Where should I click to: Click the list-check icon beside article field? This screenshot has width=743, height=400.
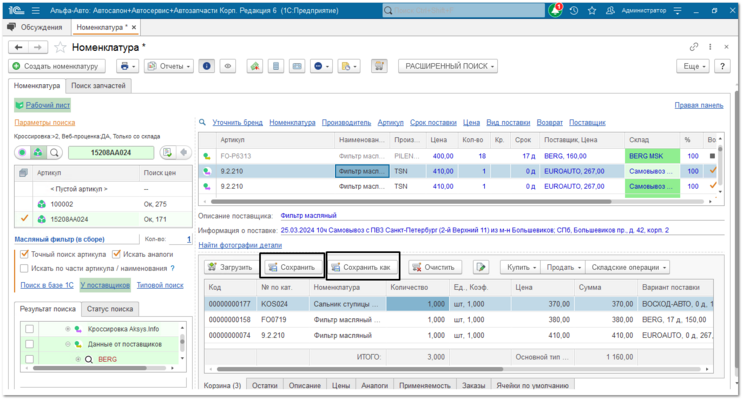coord(167,153)
